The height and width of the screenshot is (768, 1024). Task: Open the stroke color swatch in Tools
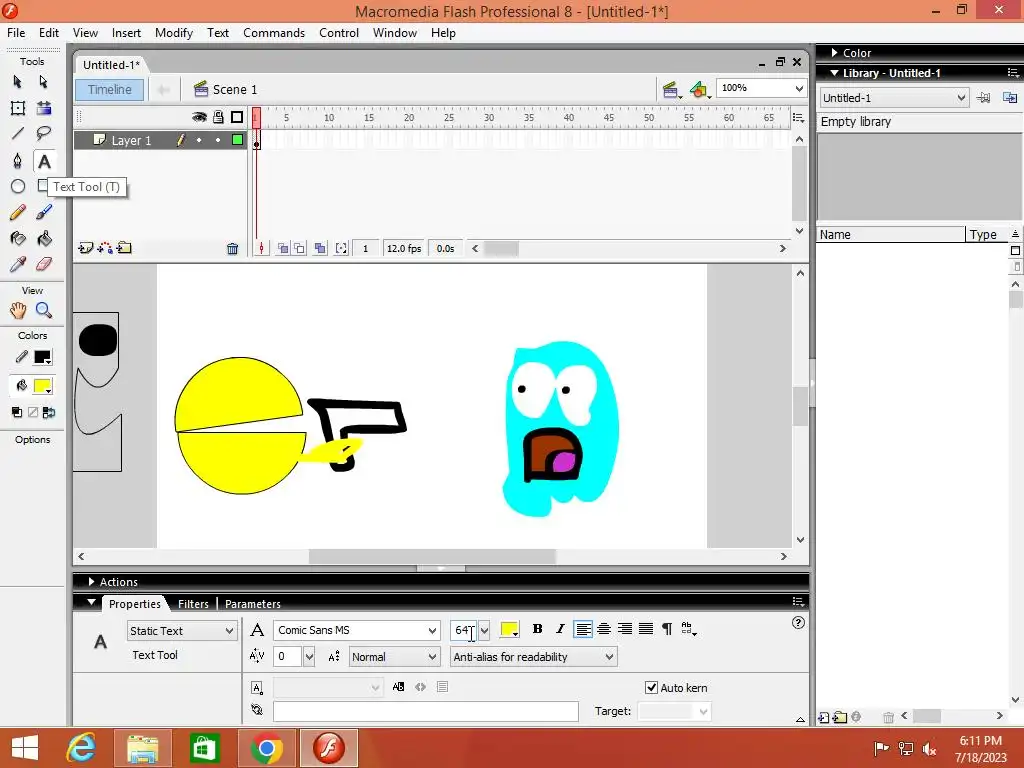pyautogui.click(x=42, y=357)
